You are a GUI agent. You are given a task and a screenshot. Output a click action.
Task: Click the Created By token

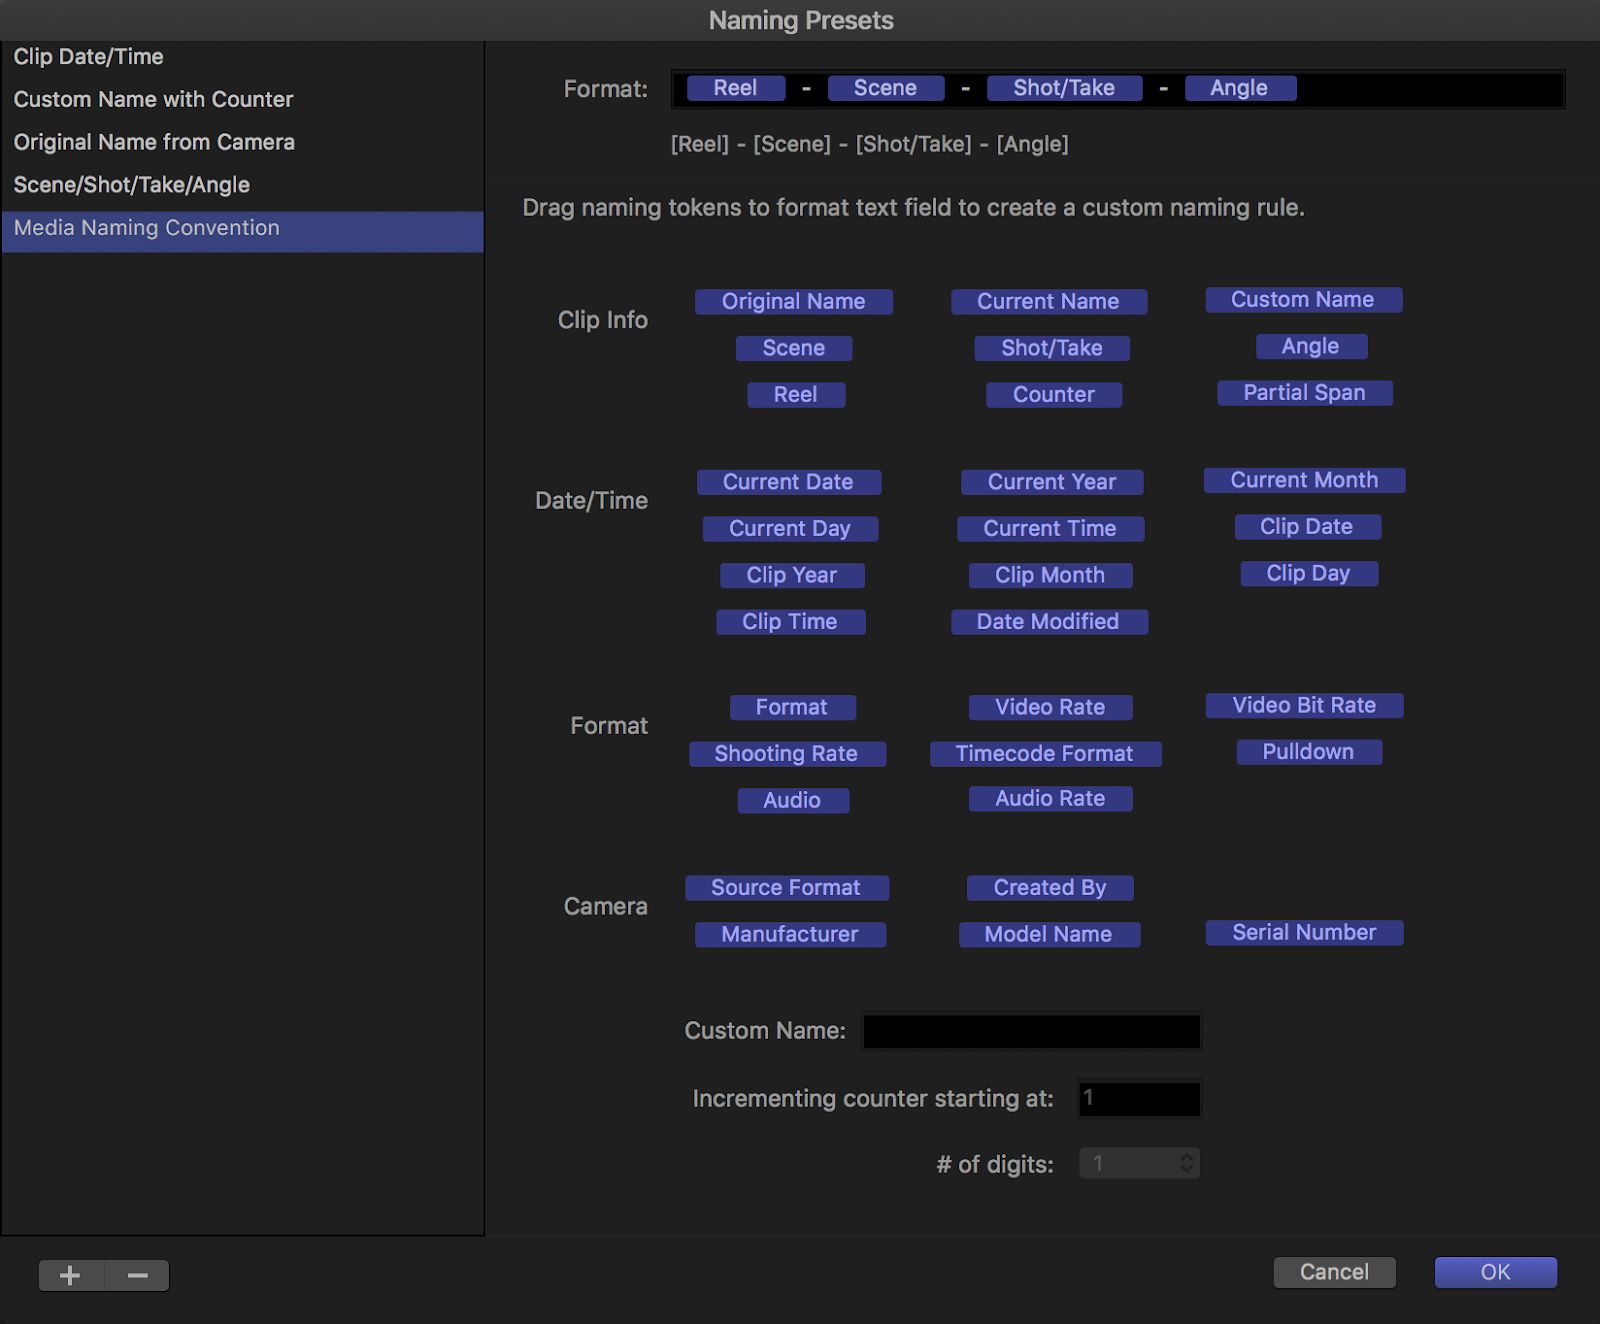click(1050, 888)
